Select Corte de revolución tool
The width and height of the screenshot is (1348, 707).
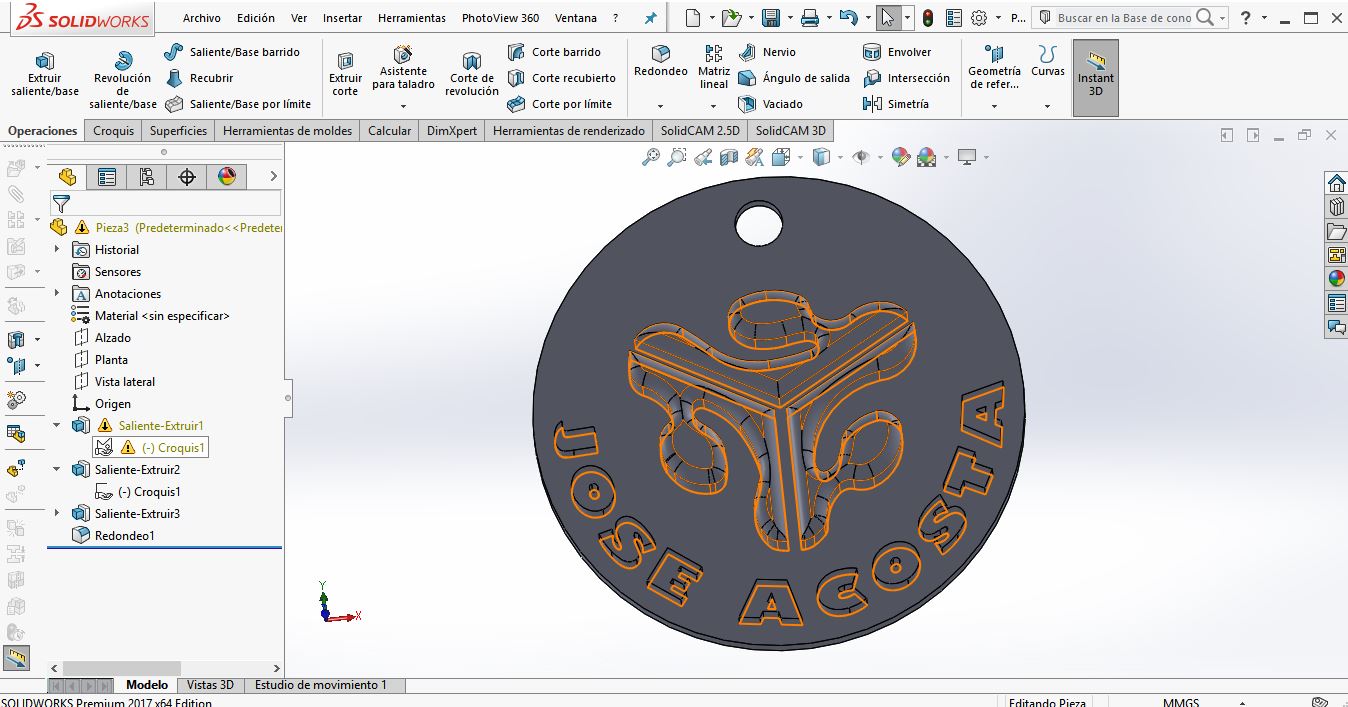pos(472,75)
